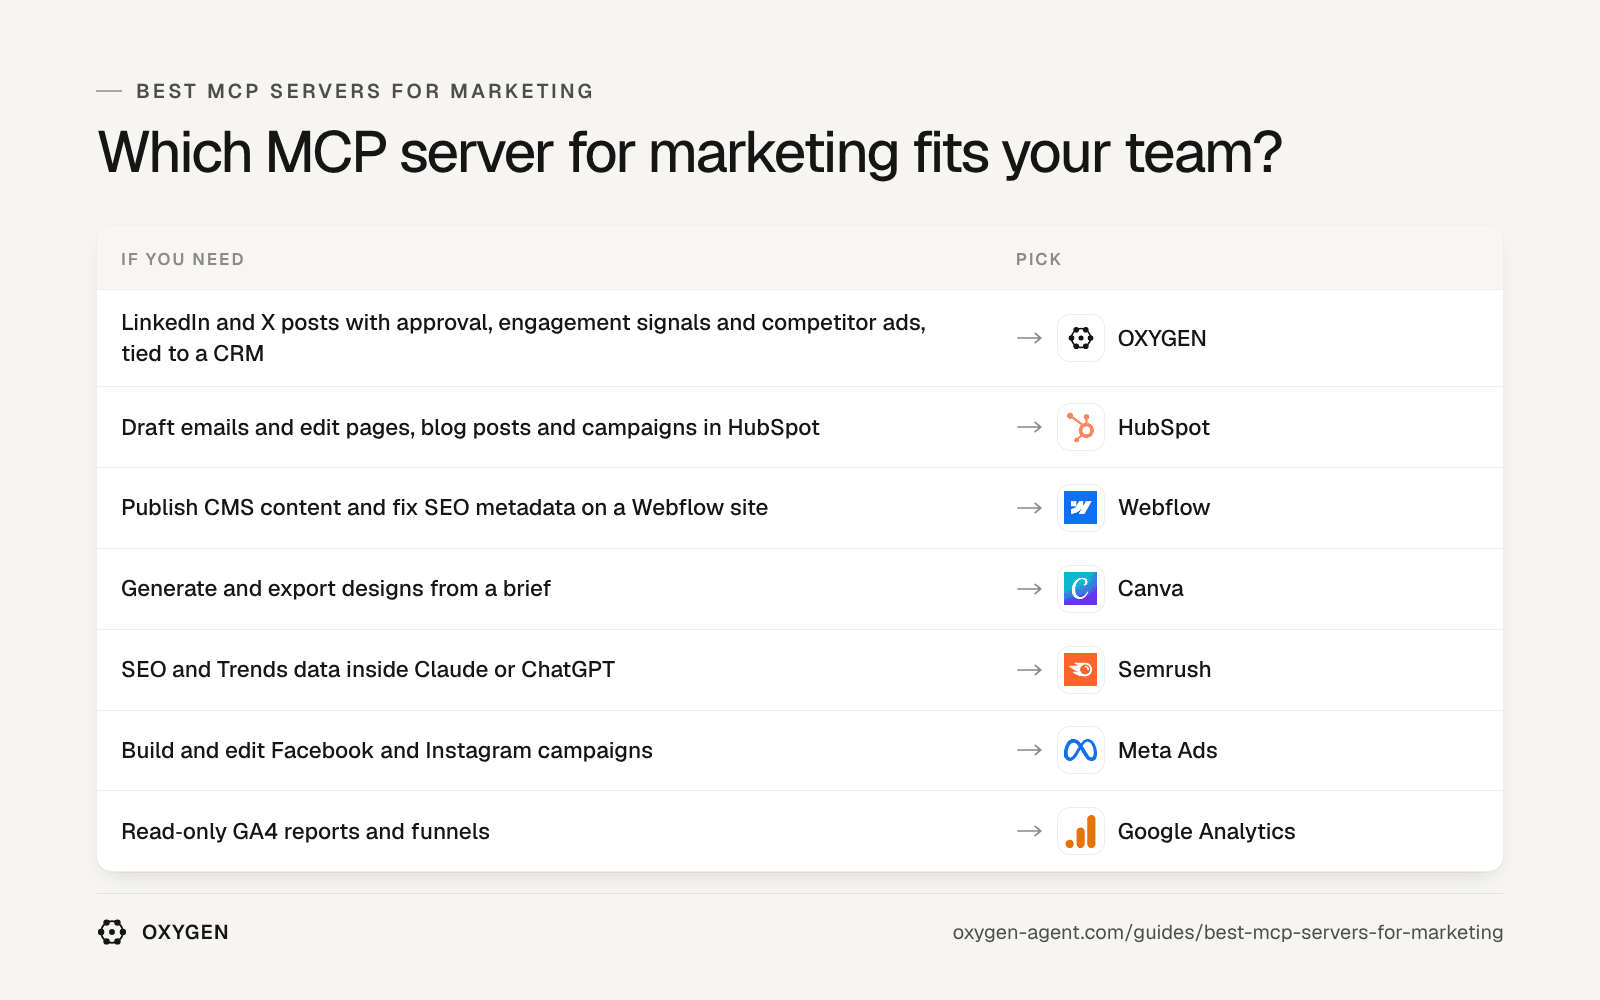Image resolution: width=1600 pixels, height=1000 pixels.
Task: Click the HubSpot sprocket icon
Action: 1081,427
